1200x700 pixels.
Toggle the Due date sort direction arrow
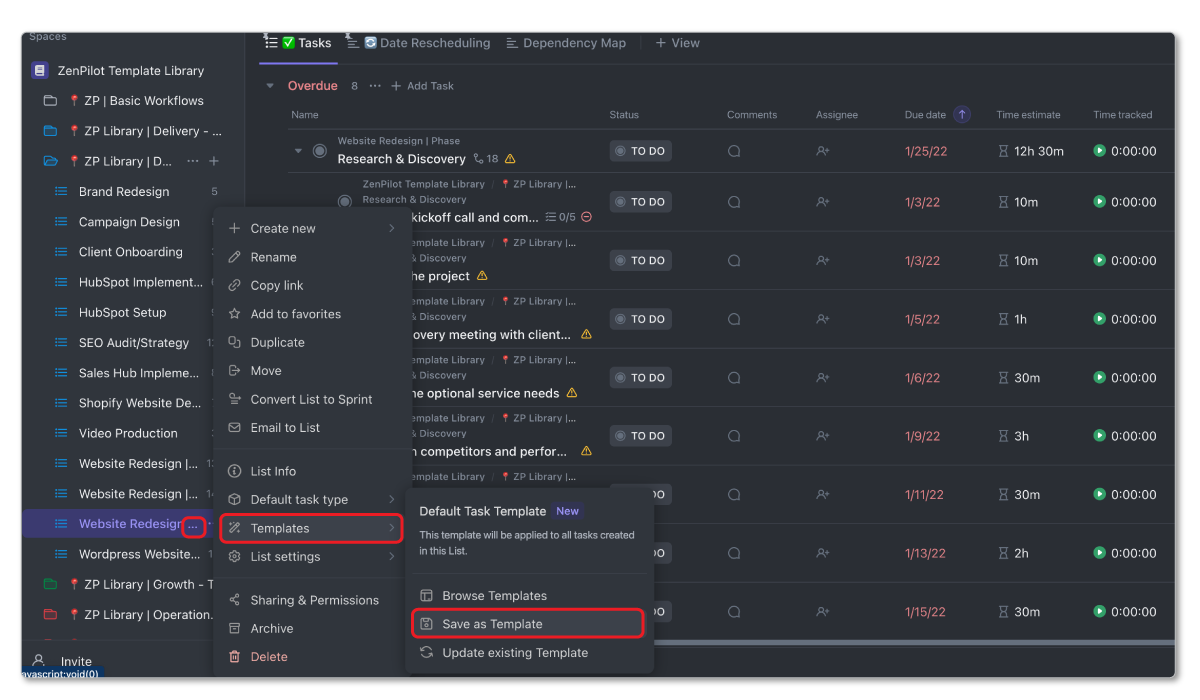(x=961, y=114)
